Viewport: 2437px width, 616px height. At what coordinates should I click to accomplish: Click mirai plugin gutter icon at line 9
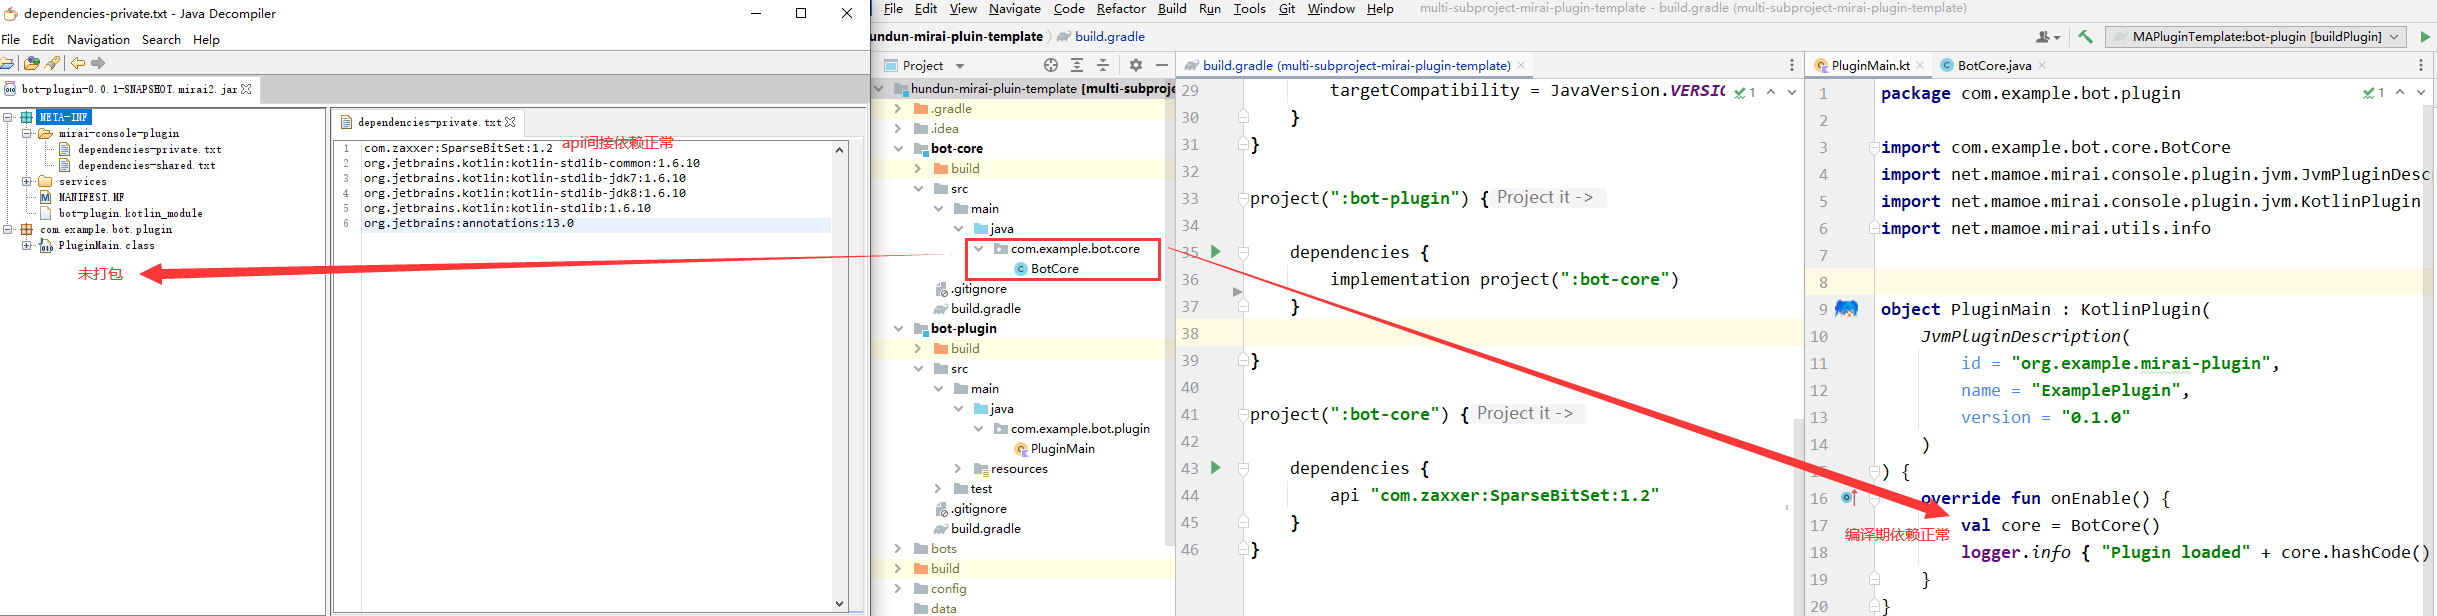pos(1847,309)
